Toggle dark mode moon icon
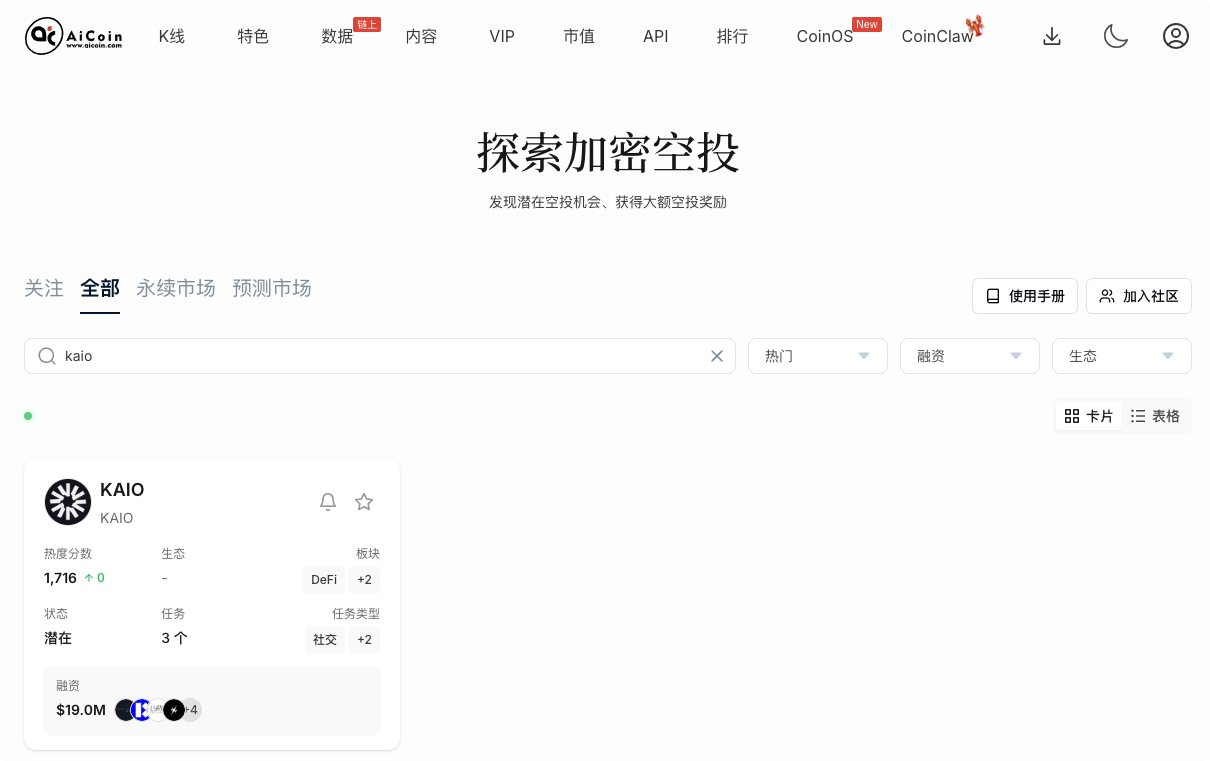Viewport: 1210px width, 761px height. click(x=1115, y=37)
